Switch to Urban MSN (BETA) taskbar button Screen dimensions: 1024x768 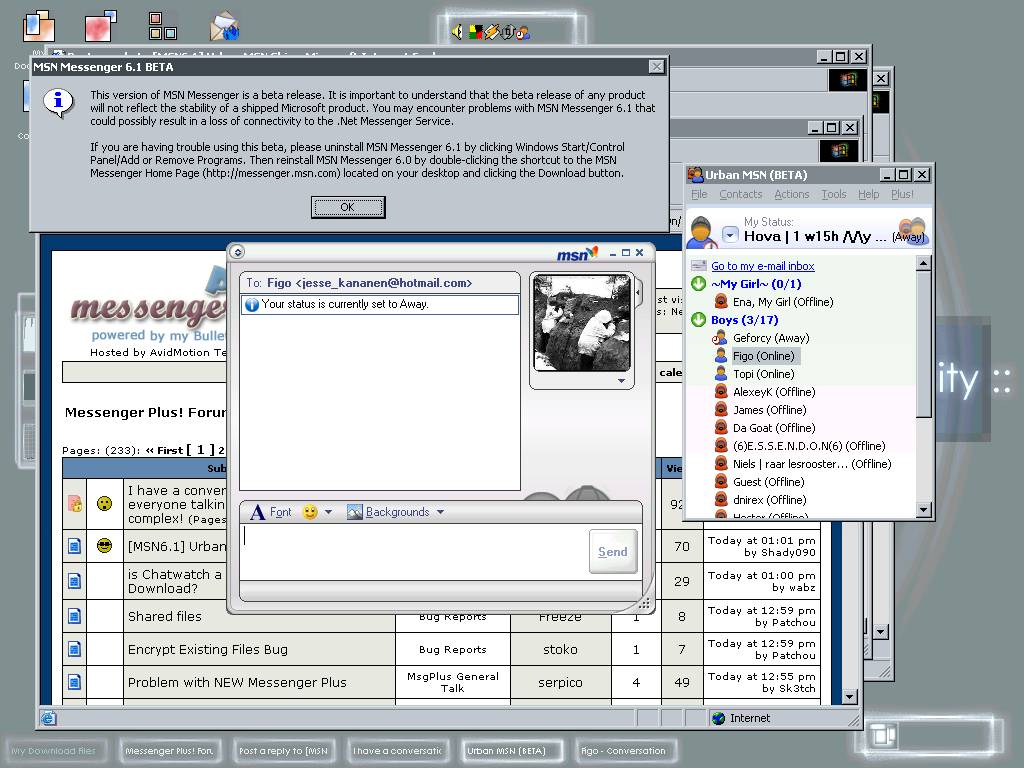(x=506, y=750)
